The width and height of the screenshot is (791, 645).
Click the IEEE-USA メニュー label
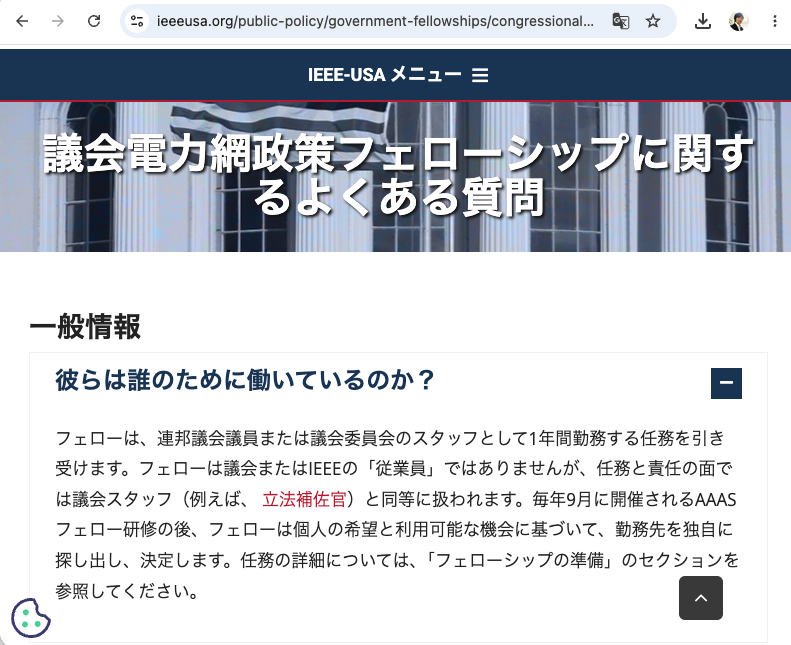tap(384, 75)
